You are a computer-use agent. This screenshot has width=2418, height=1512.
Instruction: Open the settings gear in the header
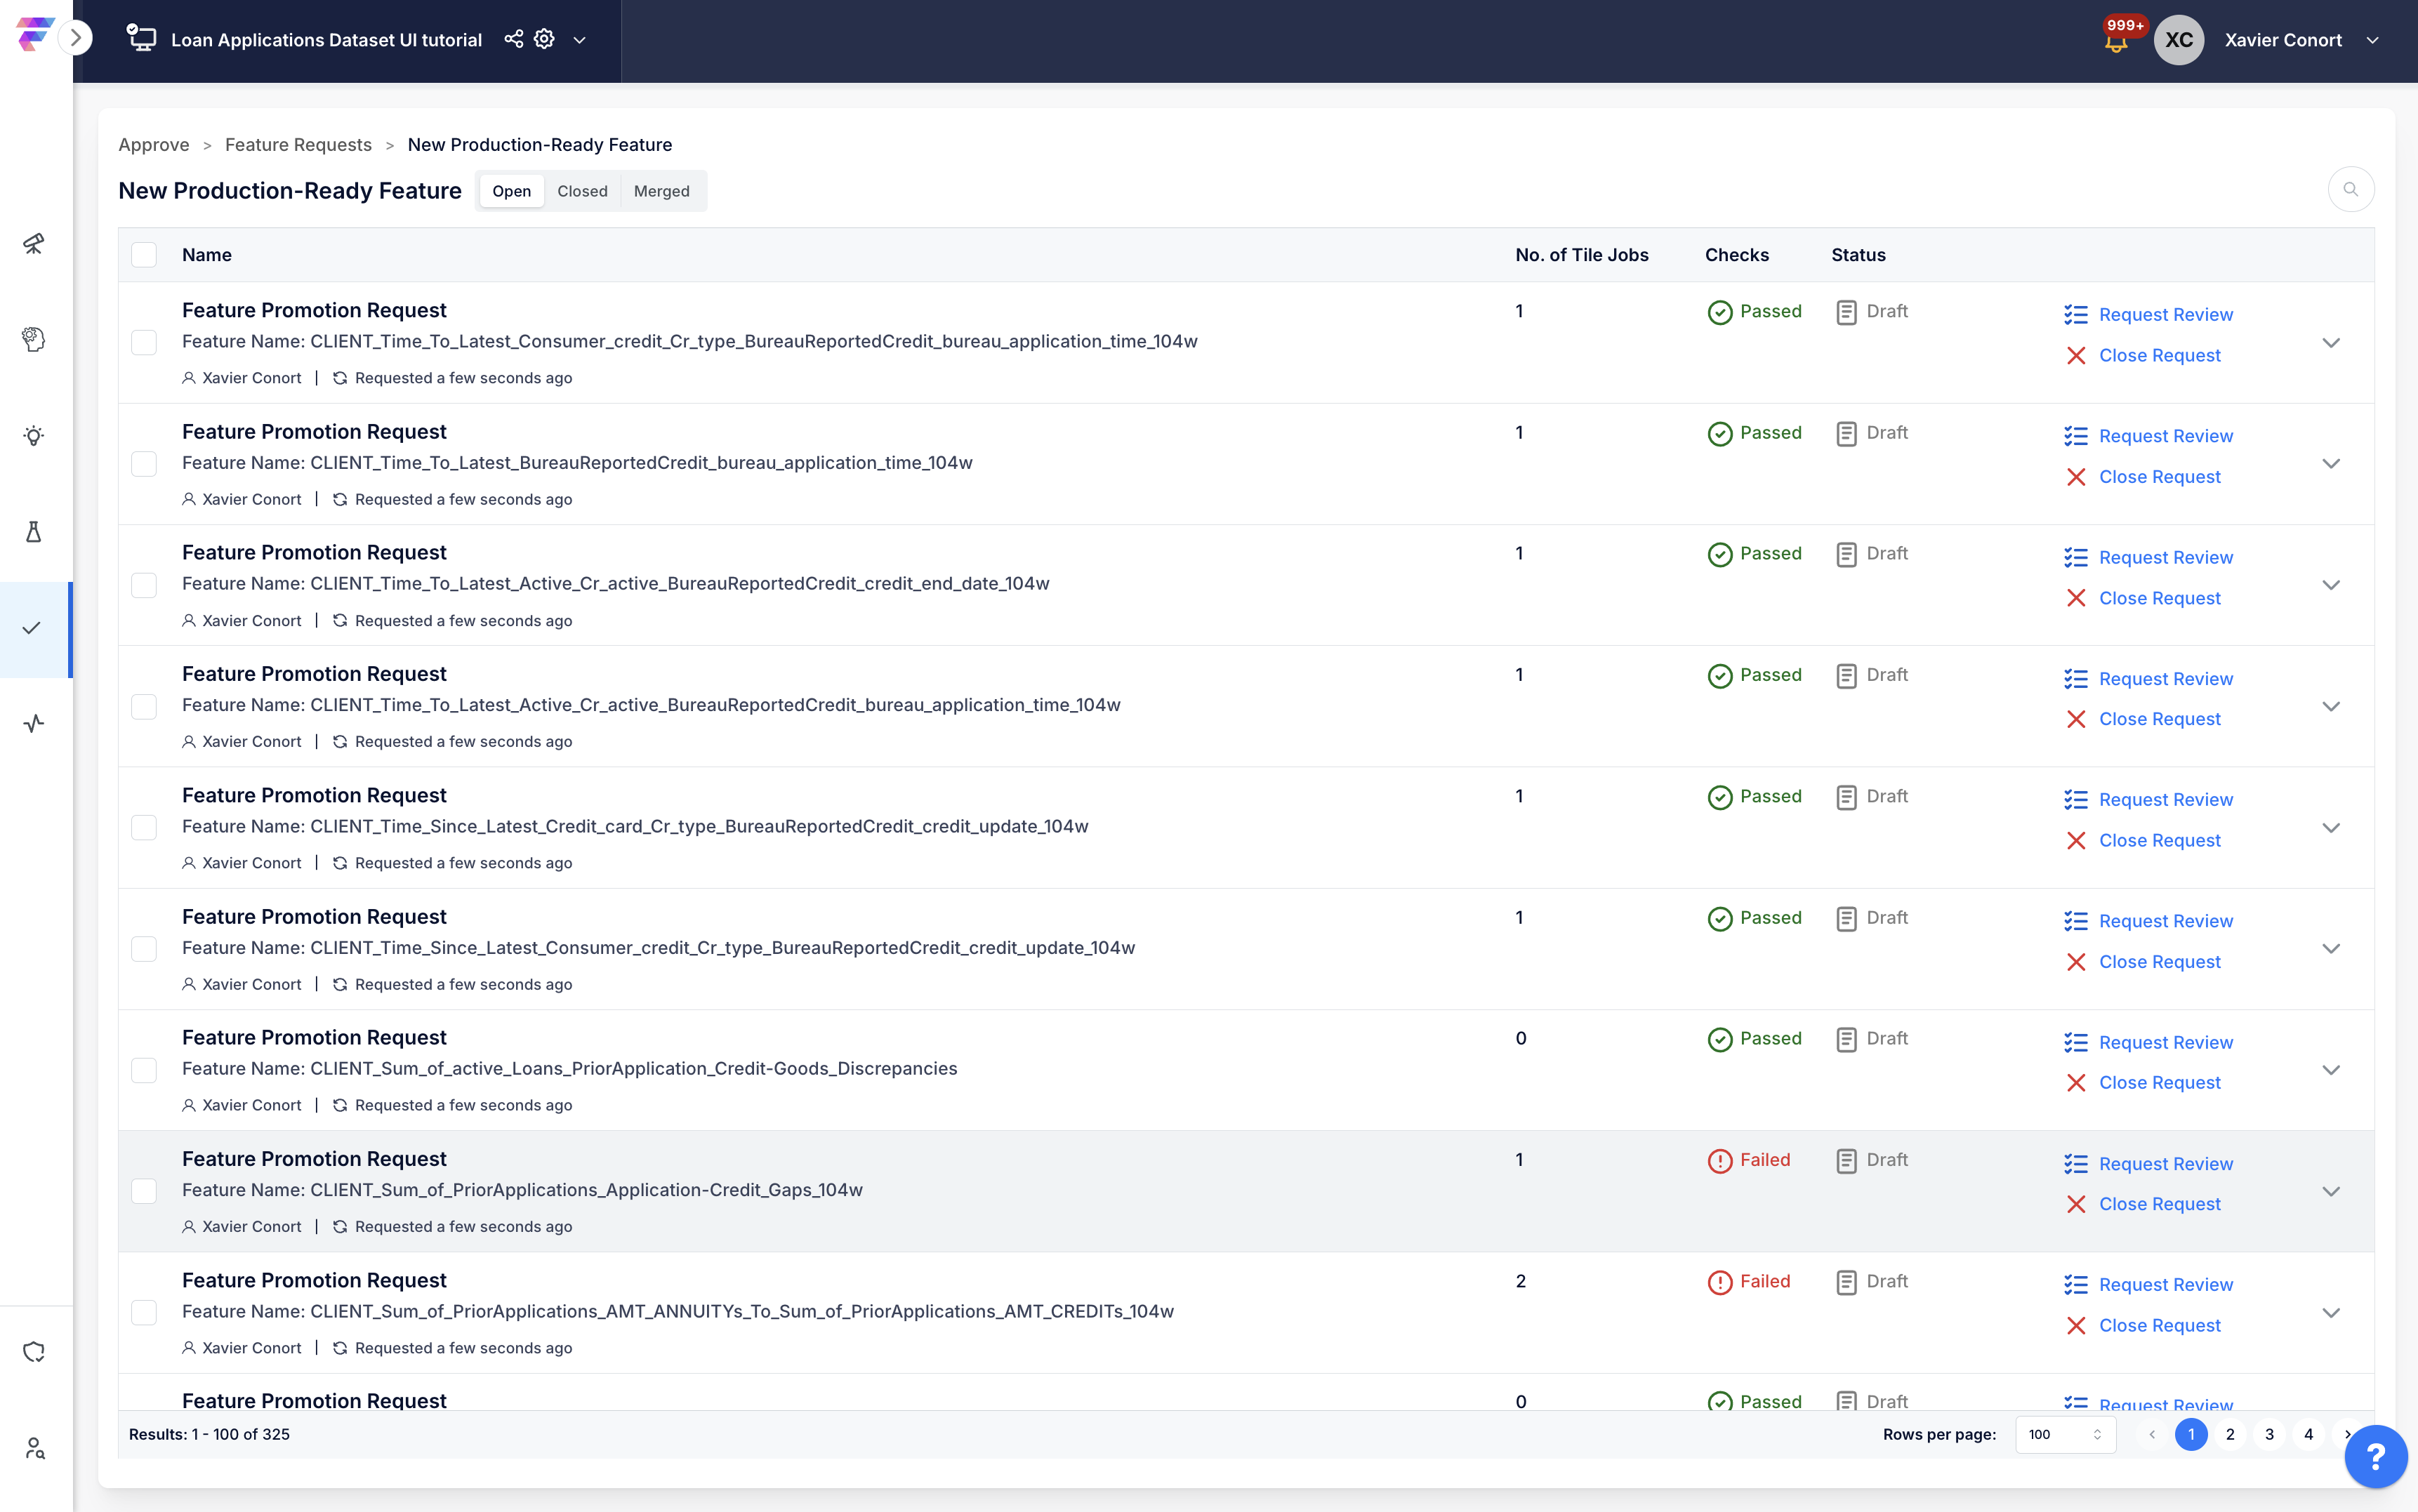544,39
